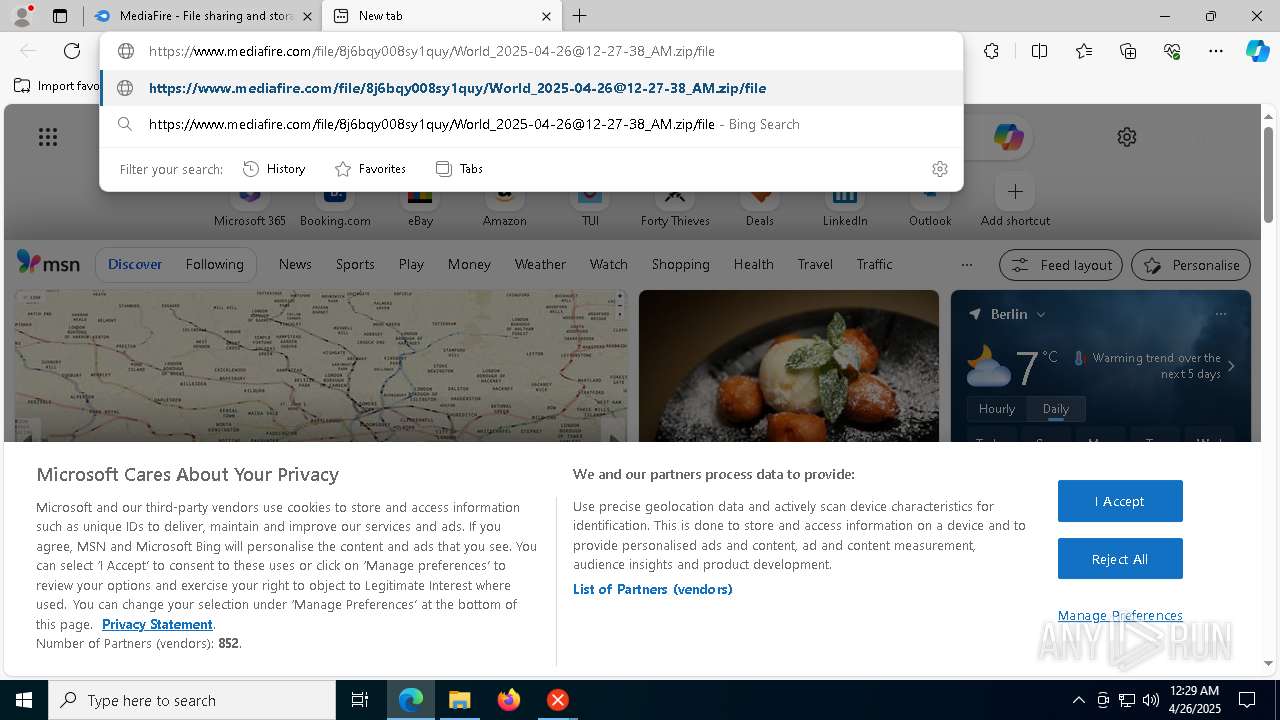Viewport: 1280px width, 720px height.
Task: Open the Amazon shortcut
Action: 504,207
